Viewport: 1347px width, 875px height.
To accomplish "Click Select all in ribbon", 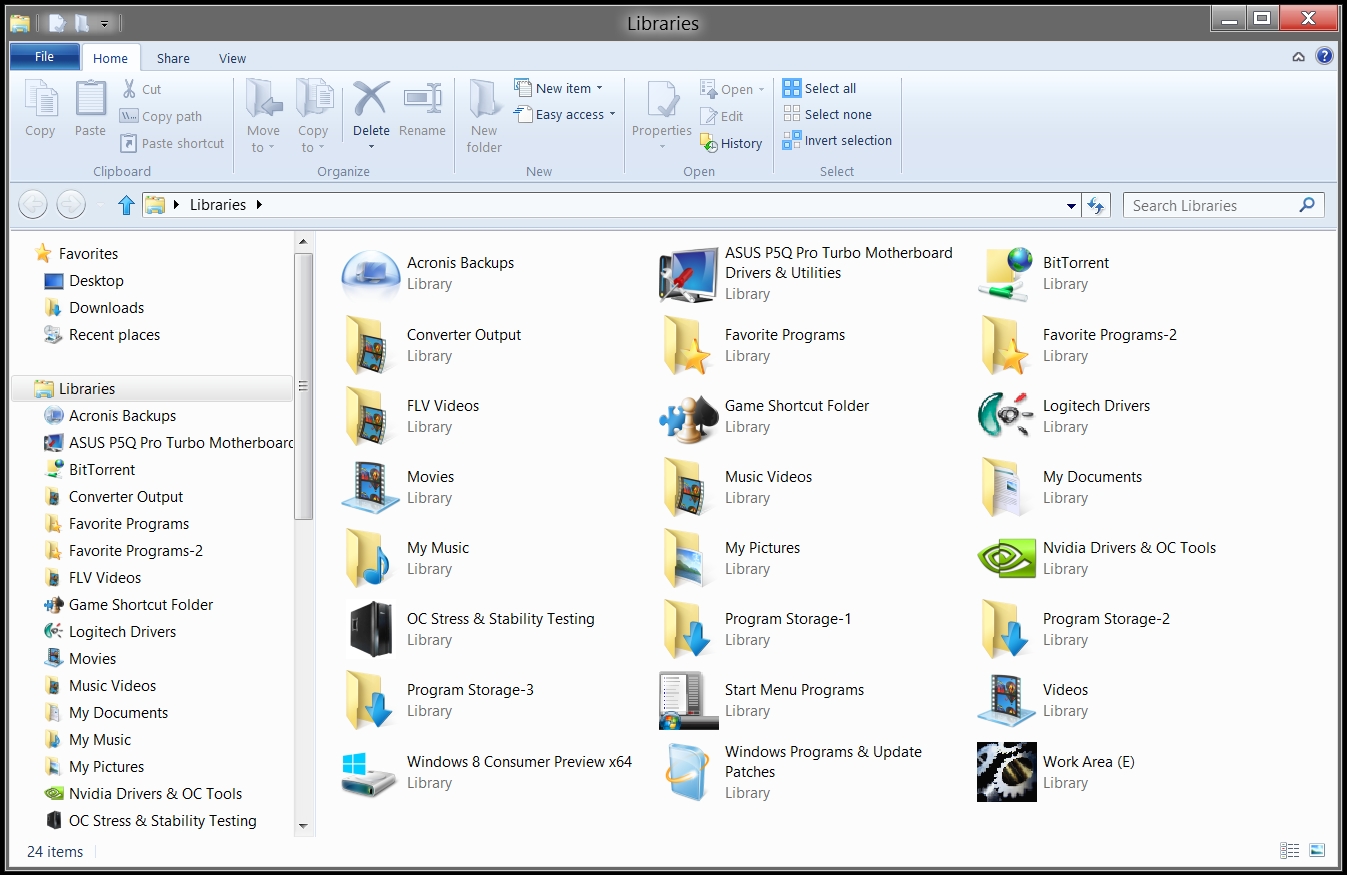I will 820,88.
